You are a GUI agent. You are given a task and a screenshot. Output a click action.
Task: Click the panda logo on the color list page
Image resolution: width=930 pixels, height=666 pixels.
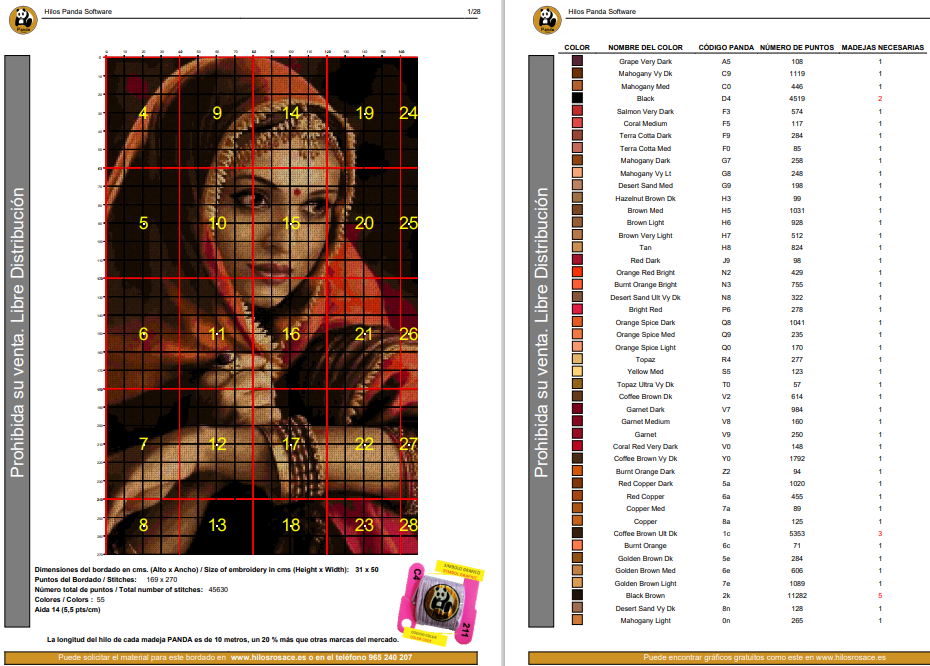tap(547, 20)
